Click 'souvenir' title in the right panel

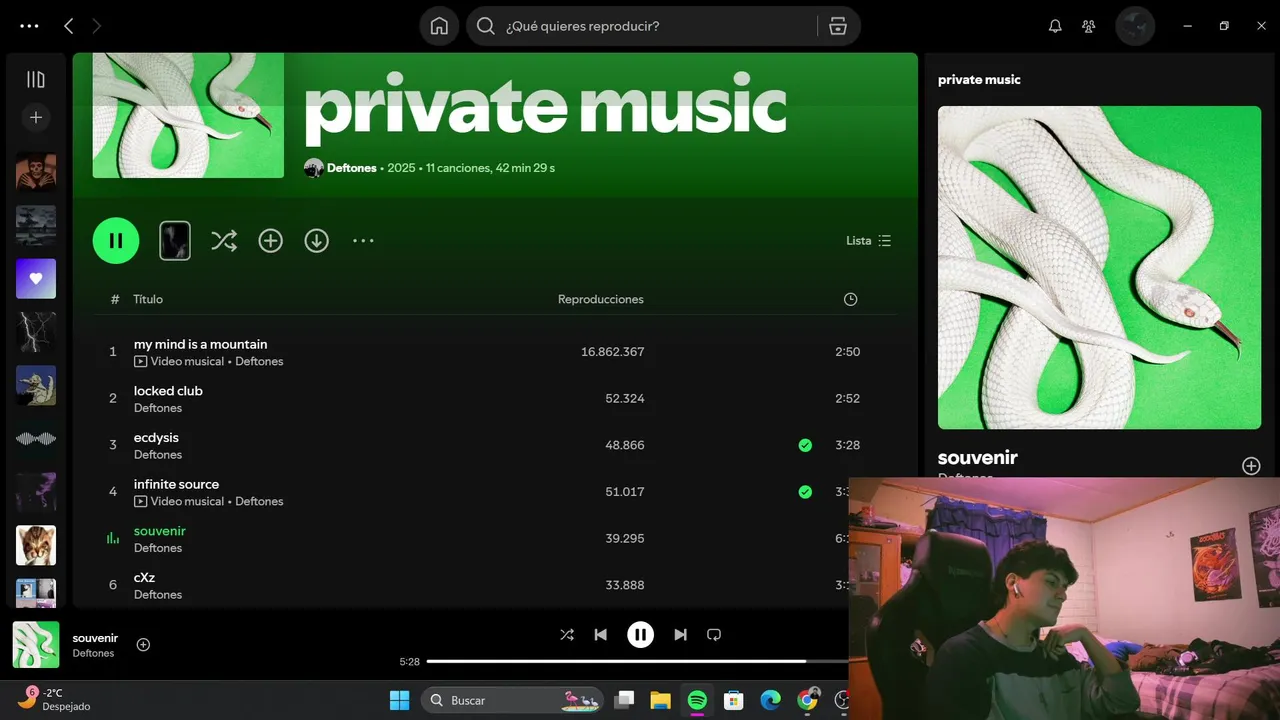pos(978,457)
